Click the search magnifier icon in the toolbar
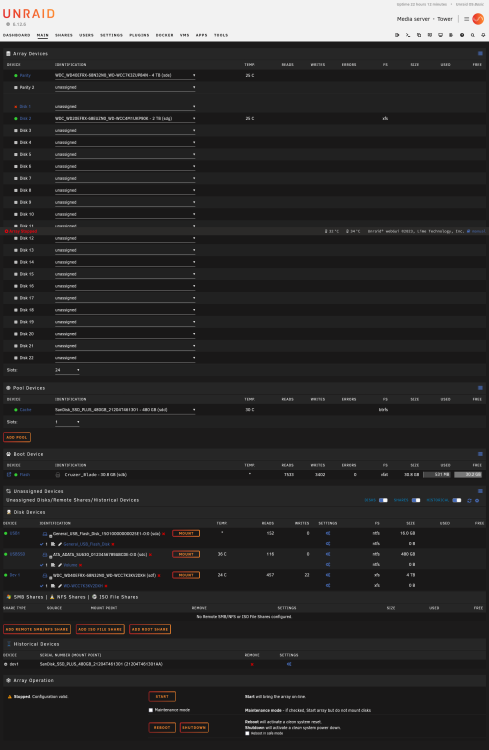This screenshot has height=750, width=489. point(473,35)
